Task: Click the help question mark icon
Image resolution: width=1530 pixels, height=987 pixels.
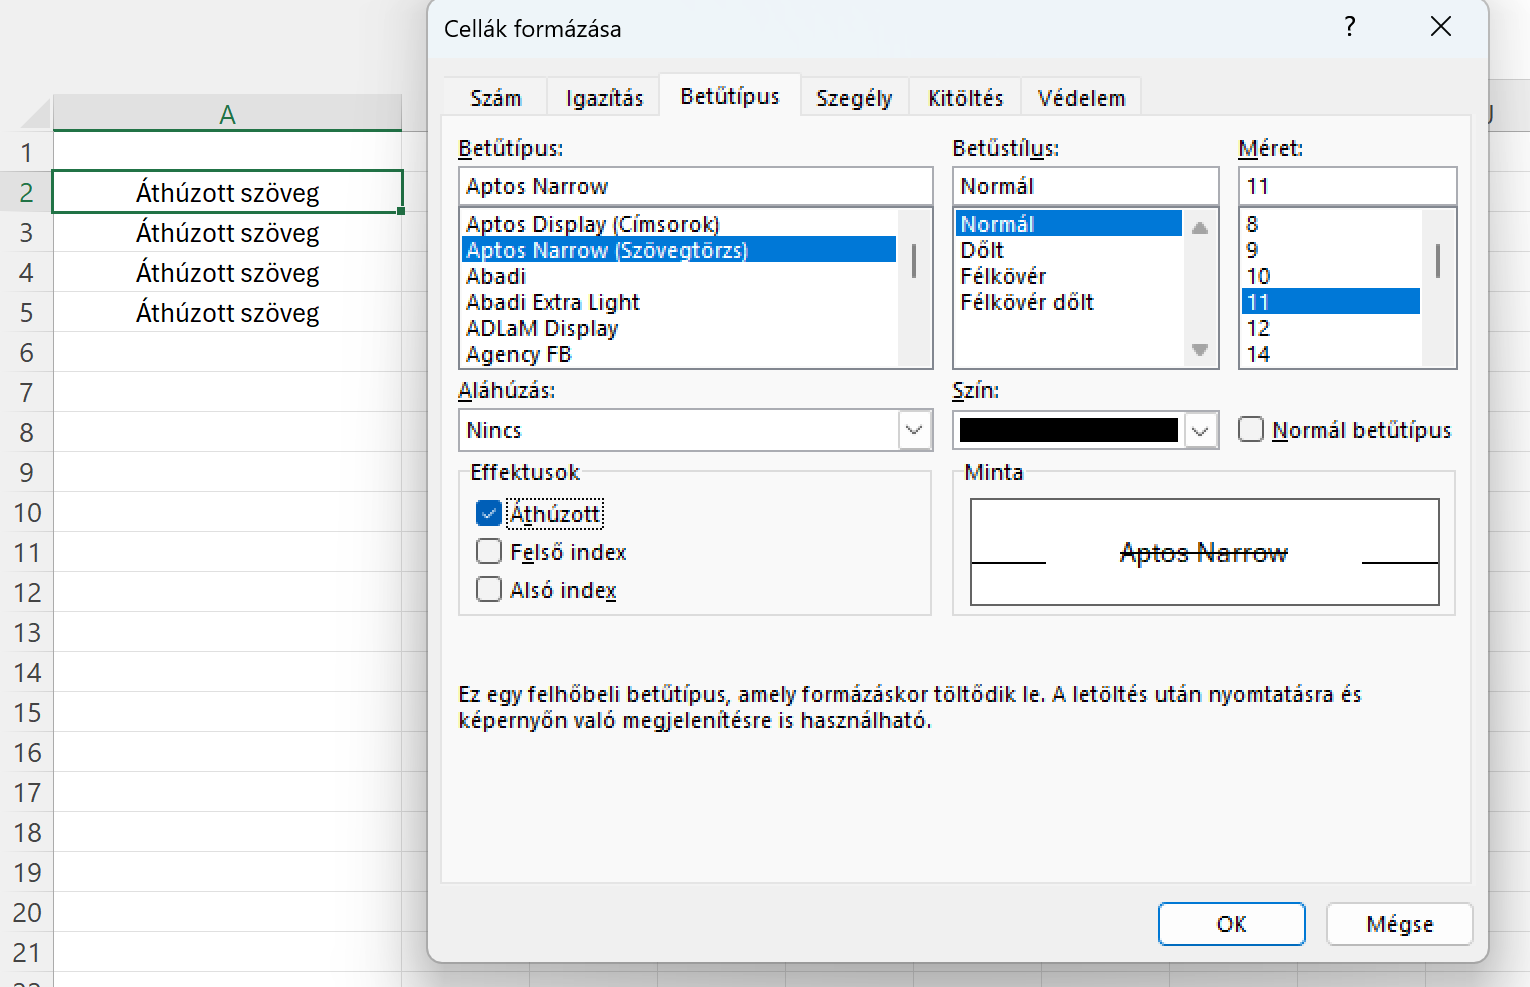Action: (x=1350, y=27)
